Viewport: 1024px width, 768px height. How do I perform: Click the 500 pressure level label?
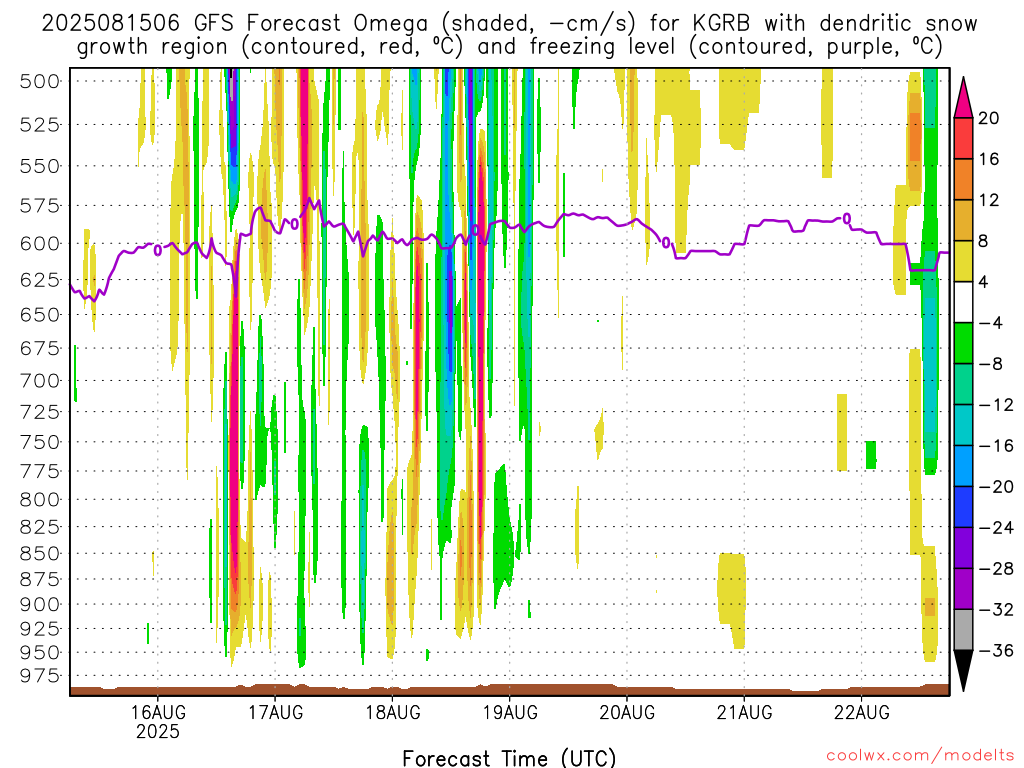click(x=40, y=82)
